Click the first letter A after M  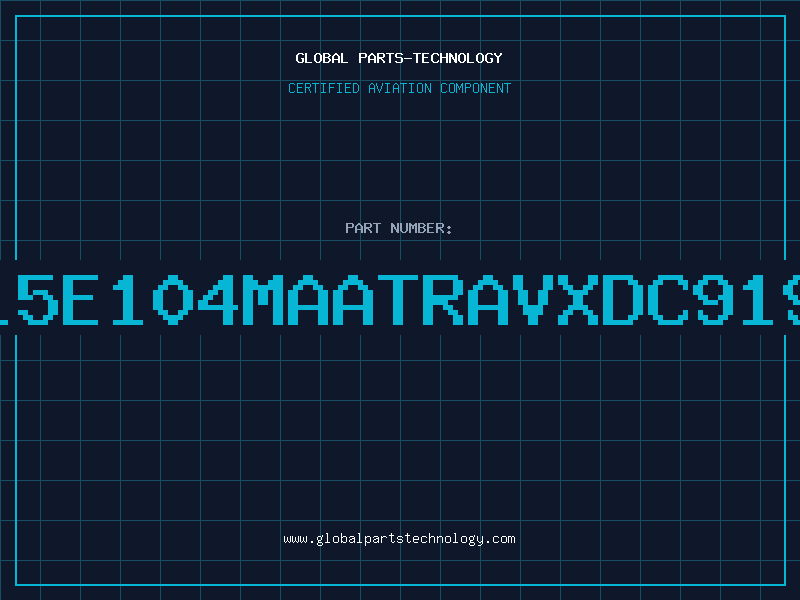[x=308, y=299]
